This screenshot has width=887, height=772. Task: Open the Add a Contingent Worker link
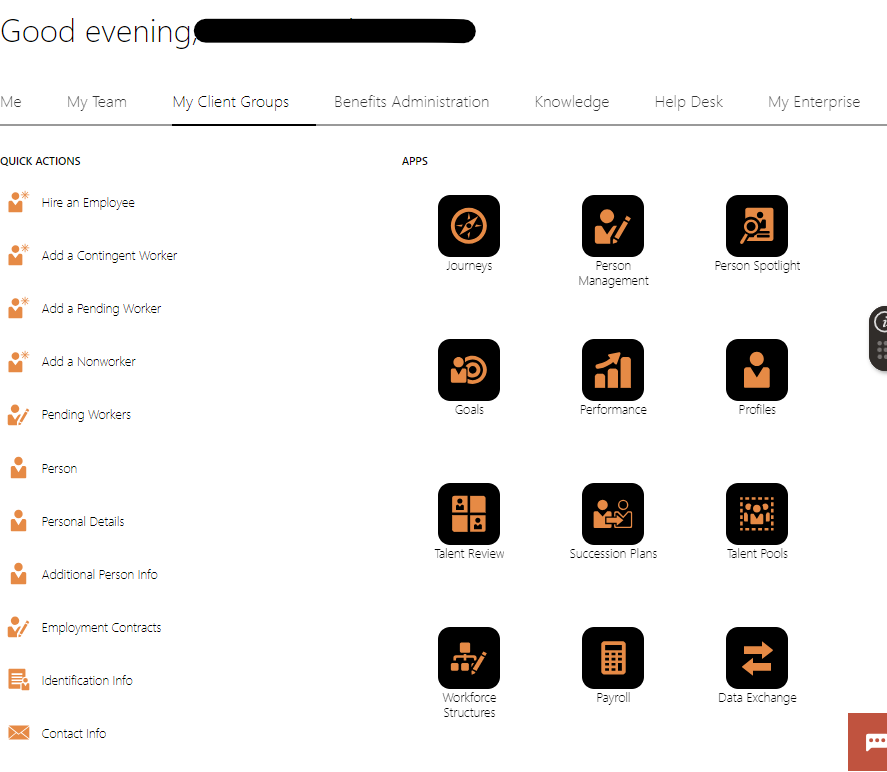coord(109,256)
